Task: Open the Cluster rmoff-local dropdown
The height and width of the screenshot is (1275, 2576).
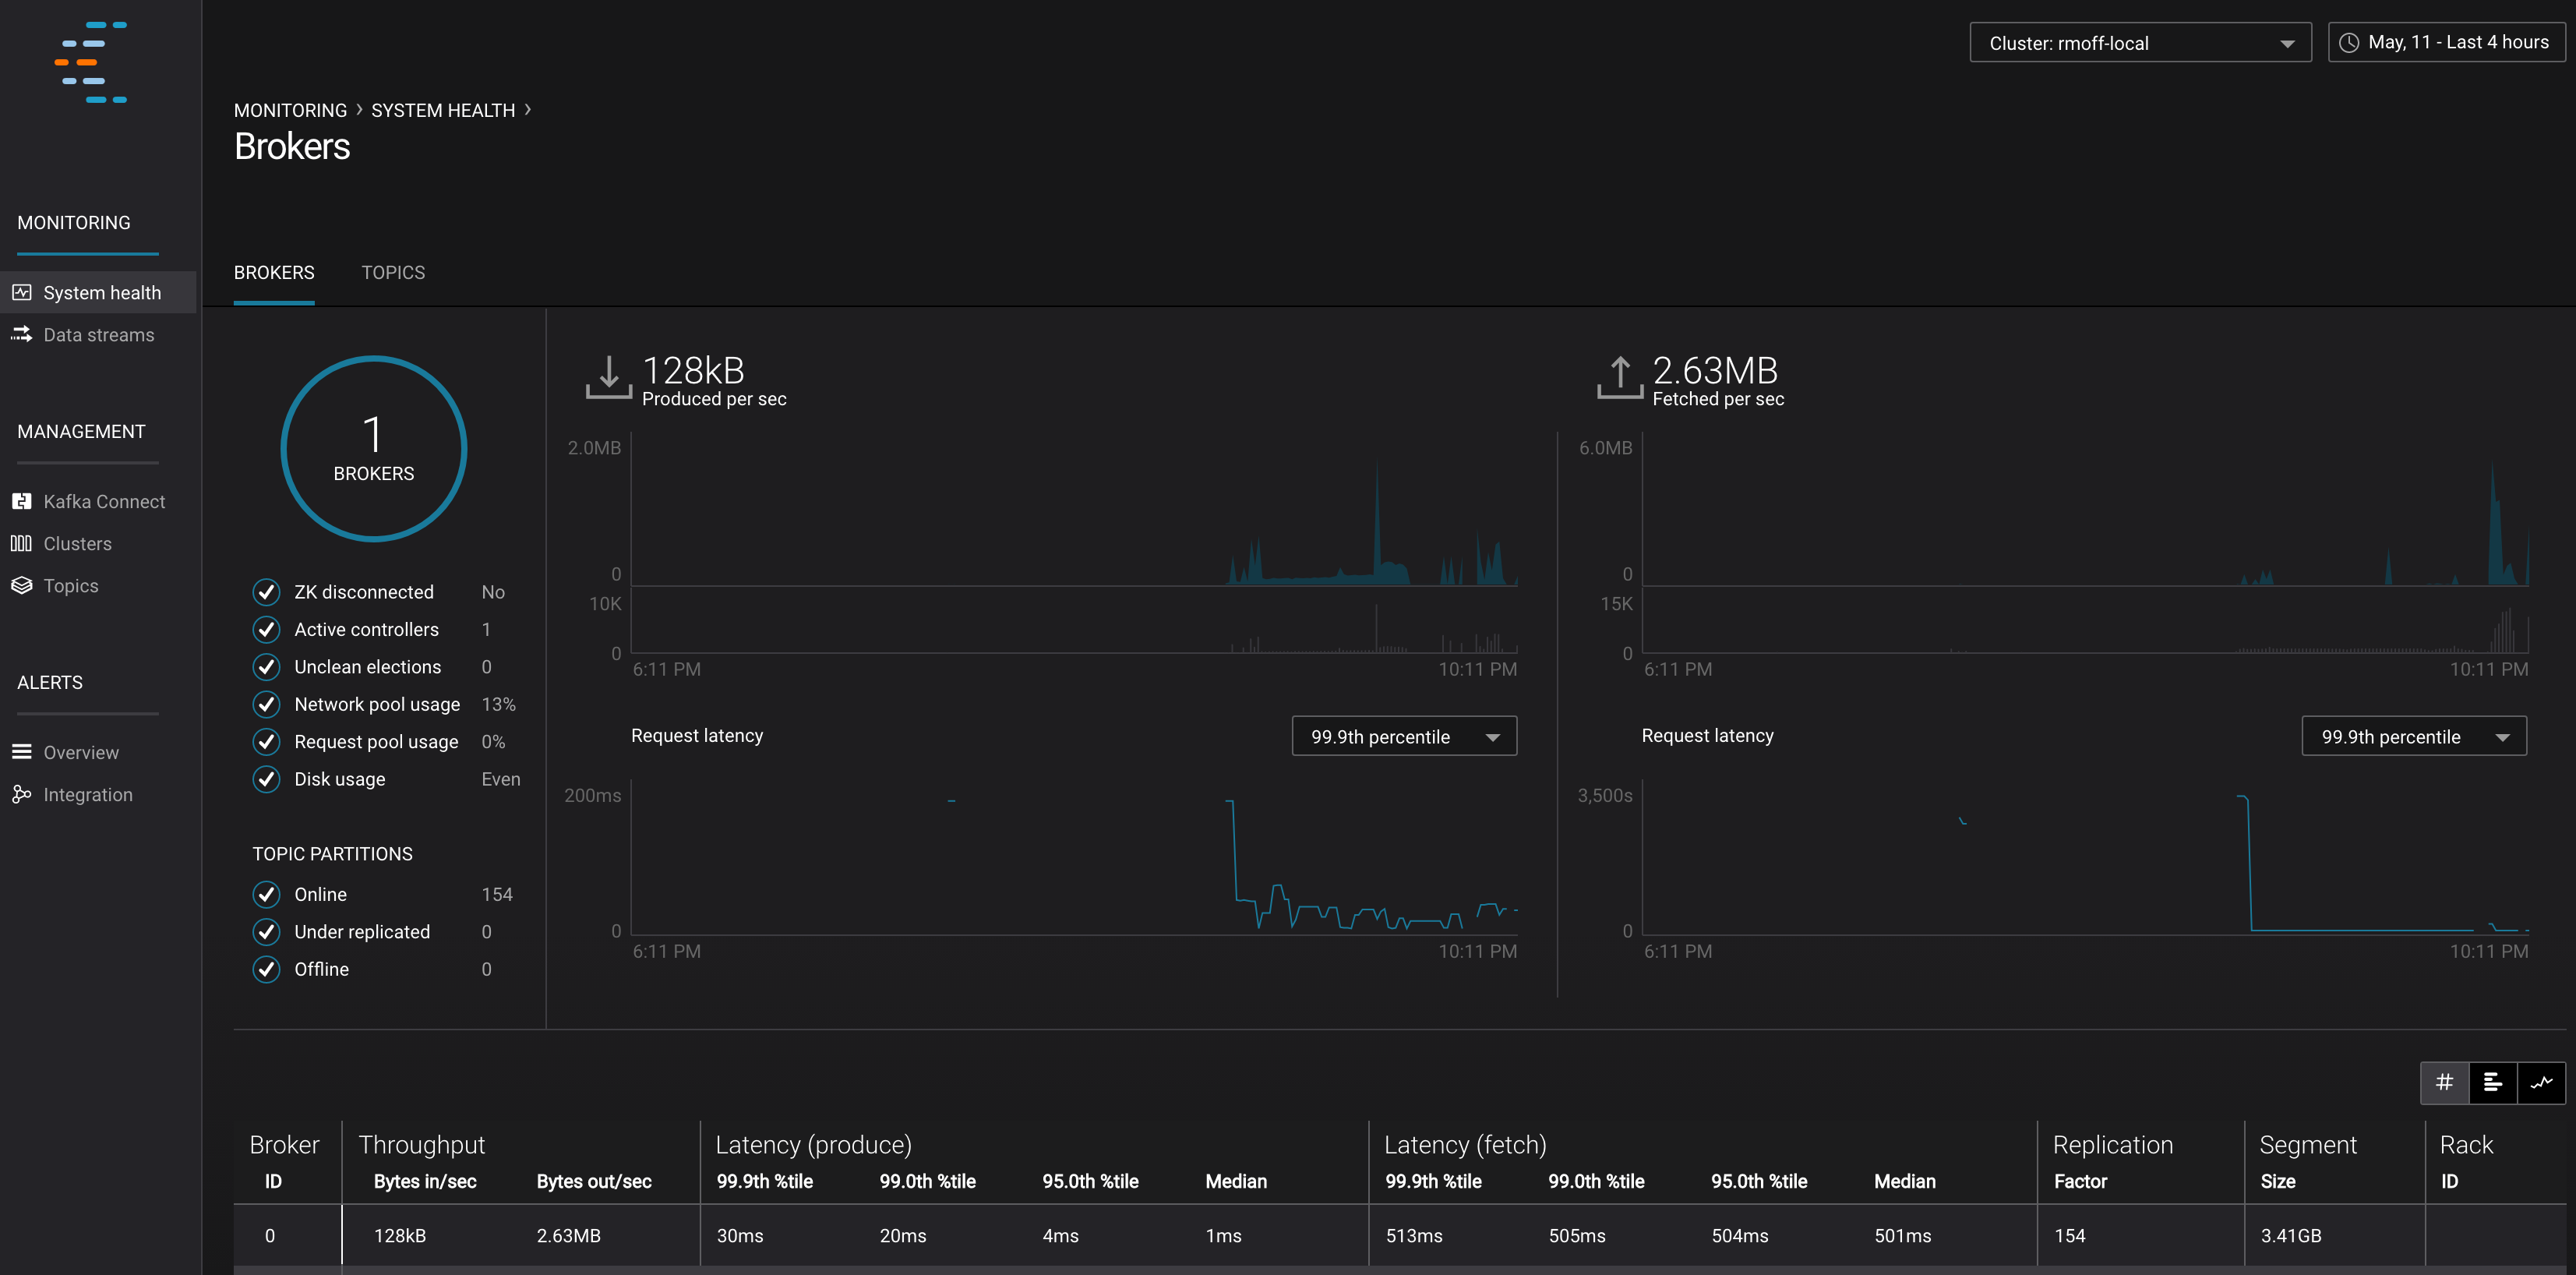Action: (x=2140, y=43)
